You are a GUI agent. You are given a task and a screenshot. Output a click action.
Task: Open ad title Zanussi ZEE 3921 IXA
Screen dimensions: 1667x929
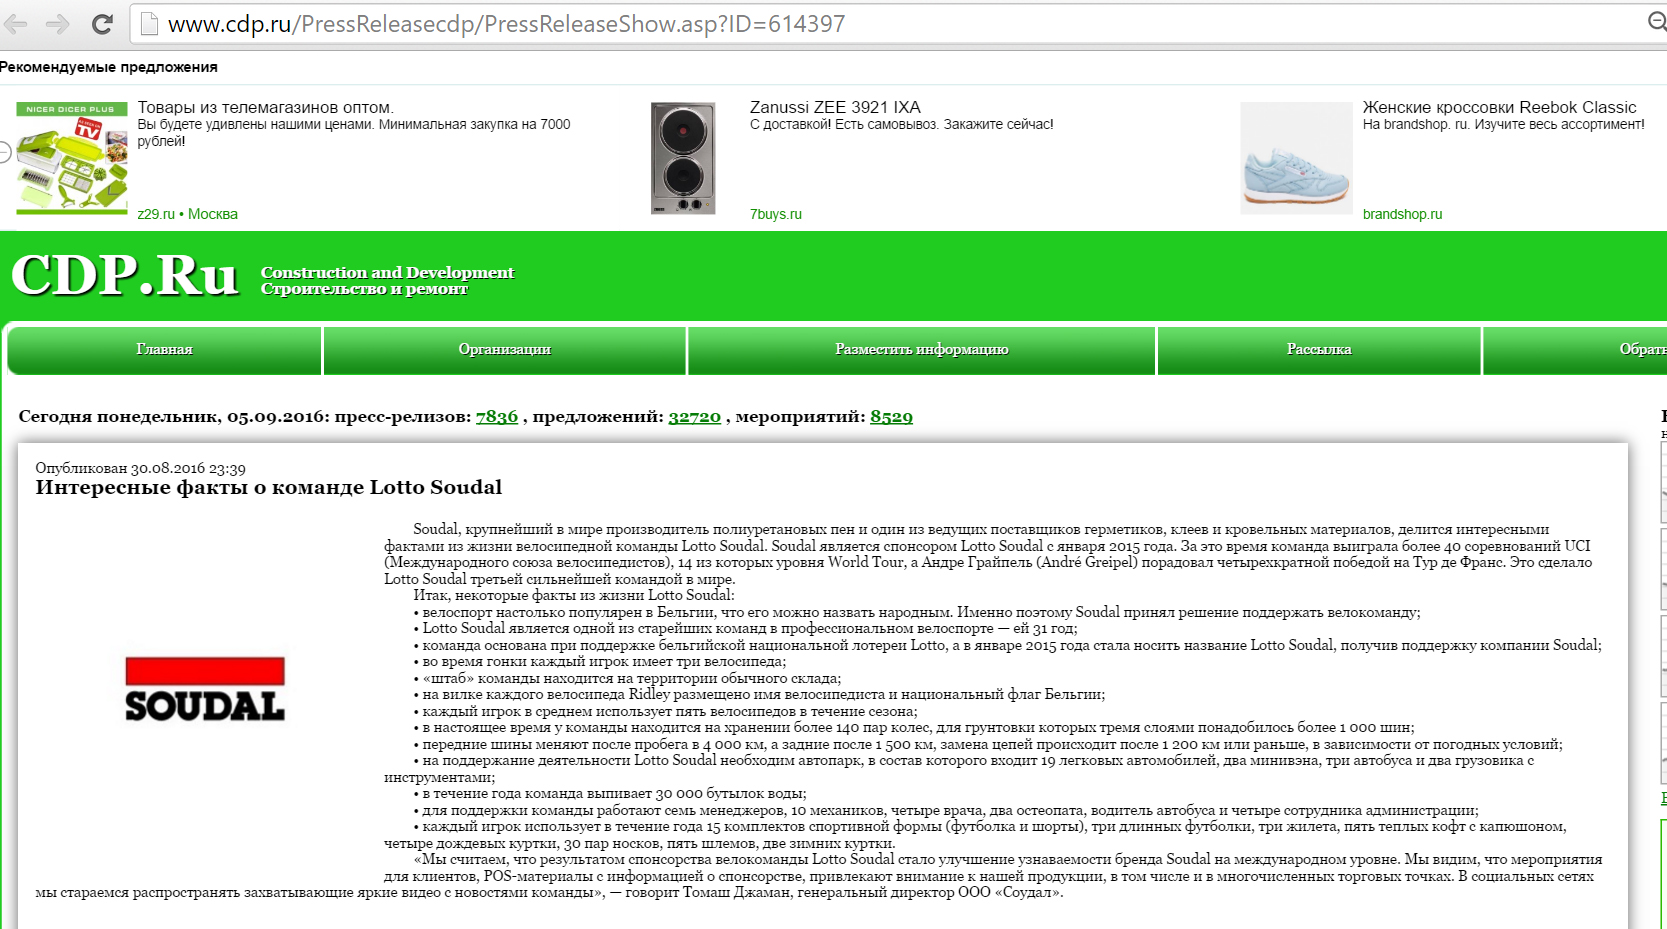(x=835, y=107)
